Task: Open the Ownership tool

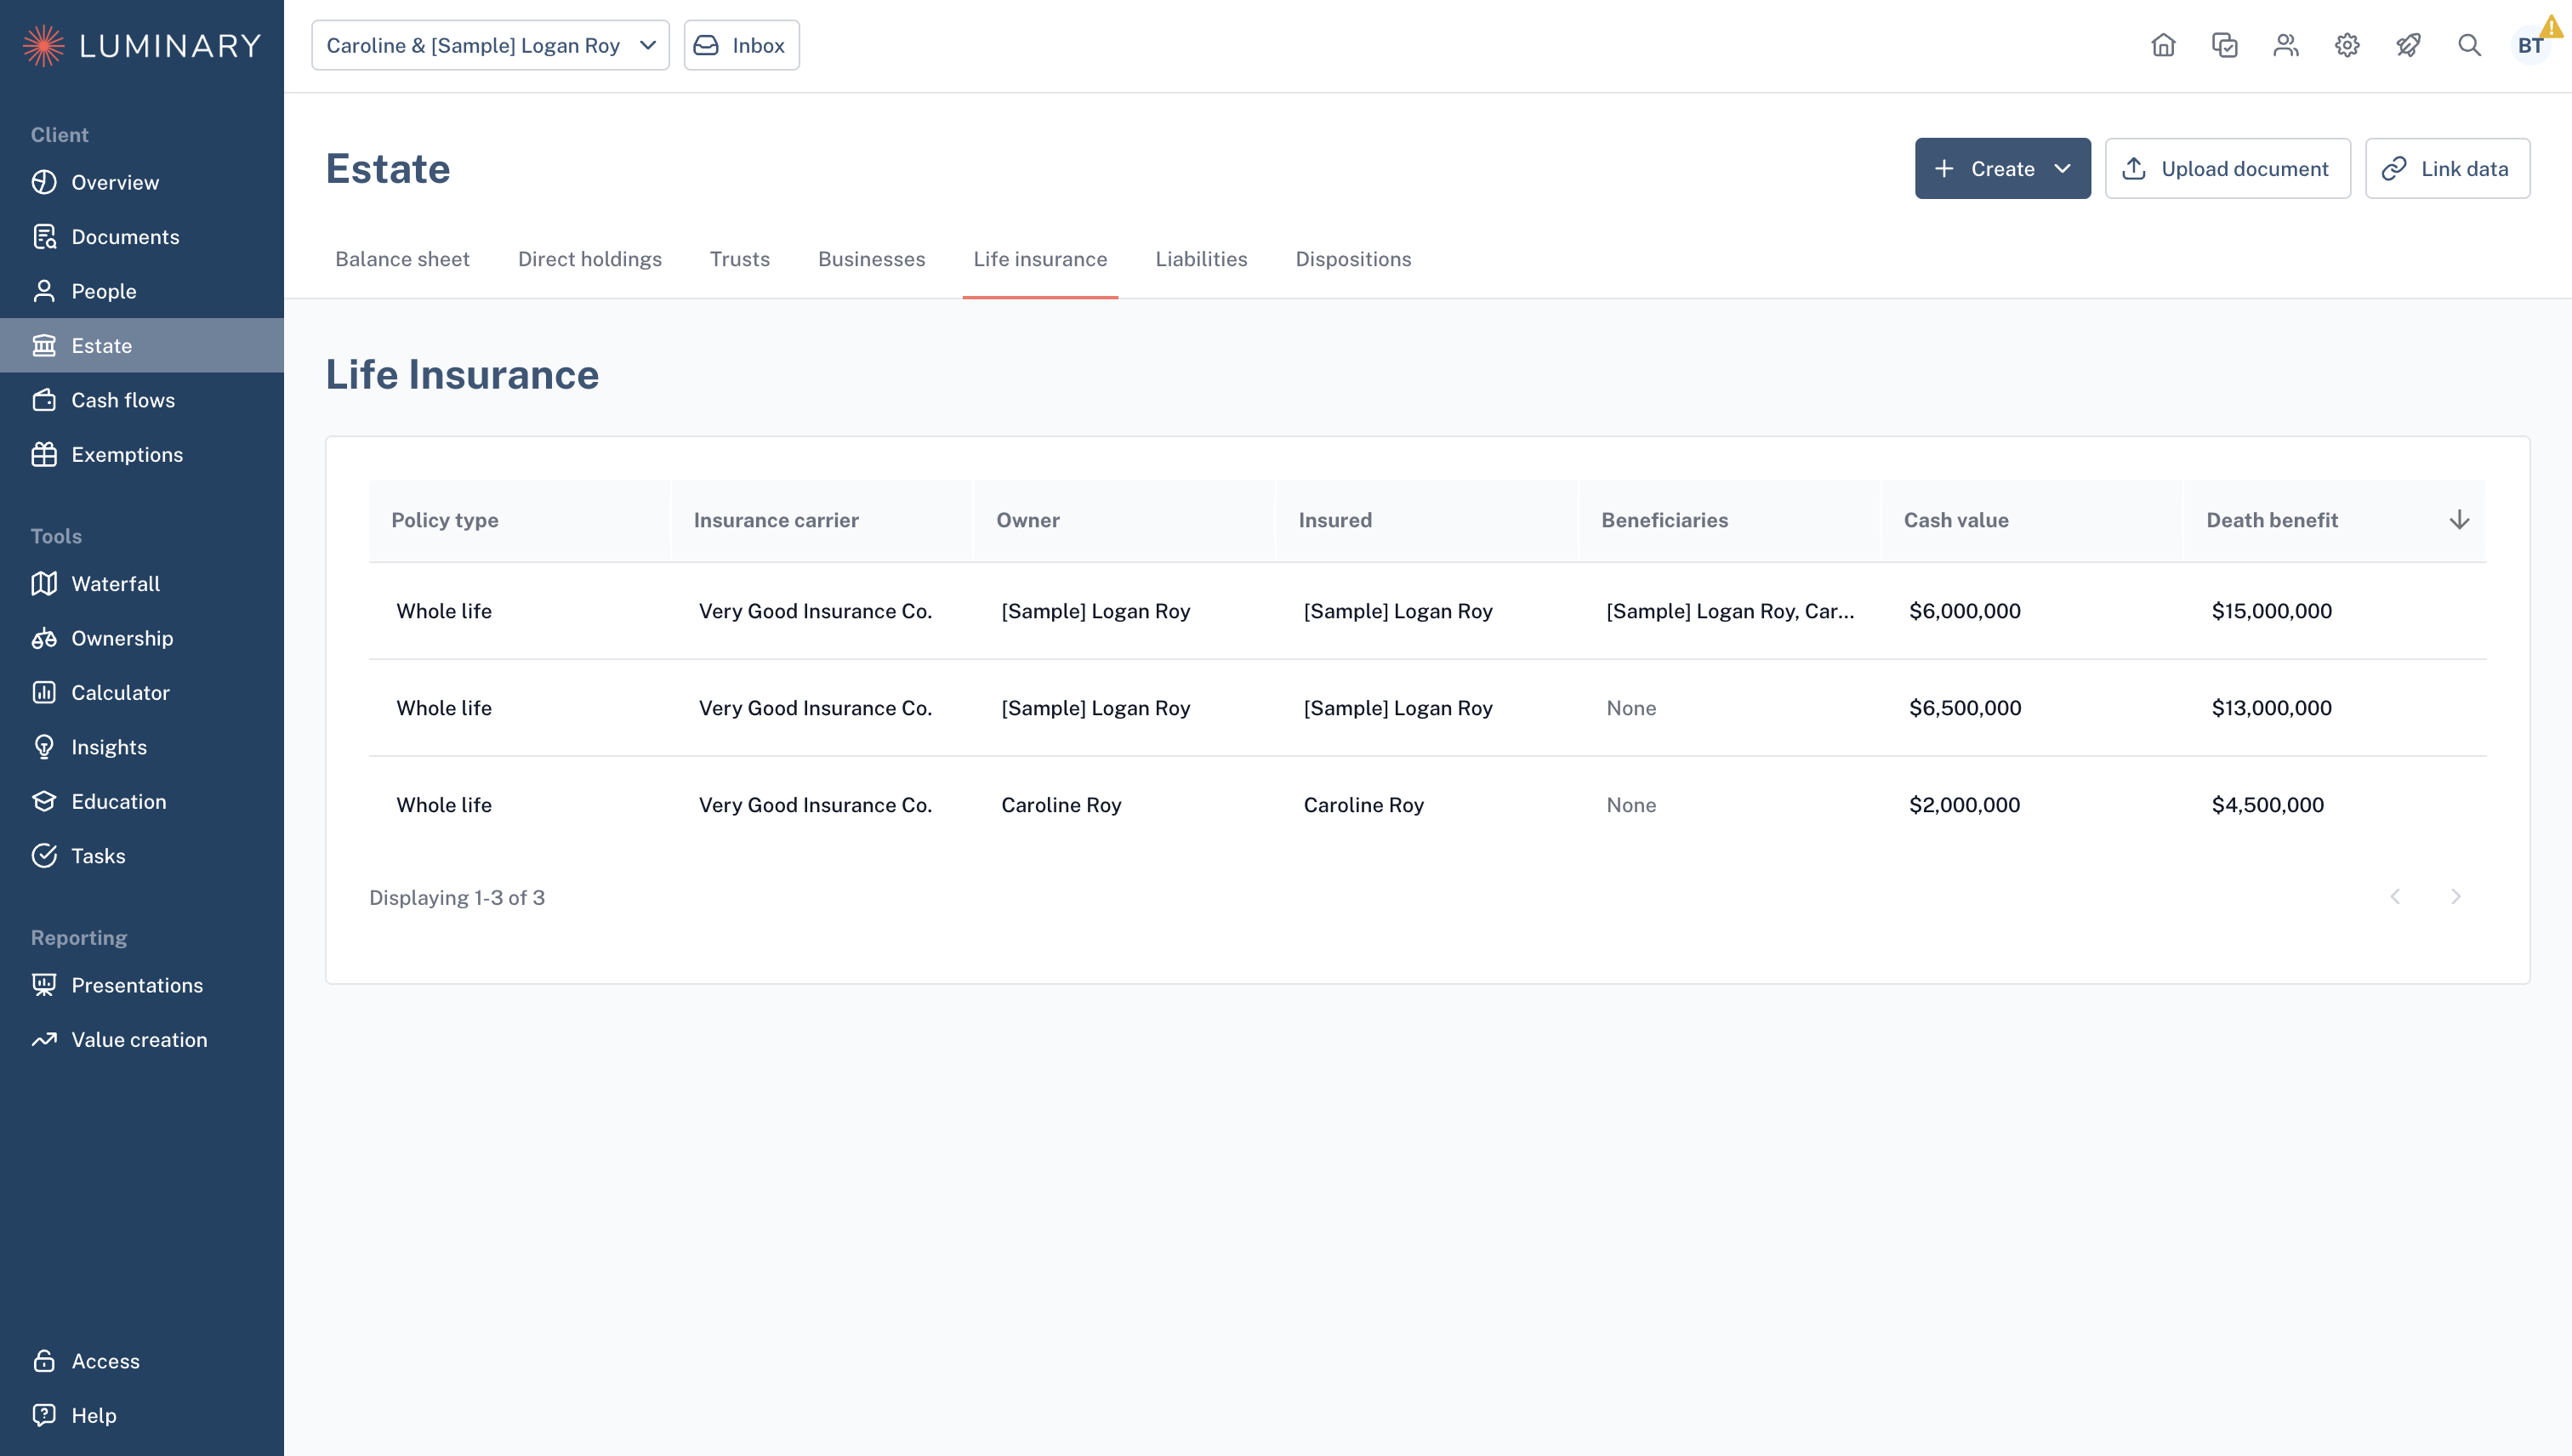Action: coord(142,638)
